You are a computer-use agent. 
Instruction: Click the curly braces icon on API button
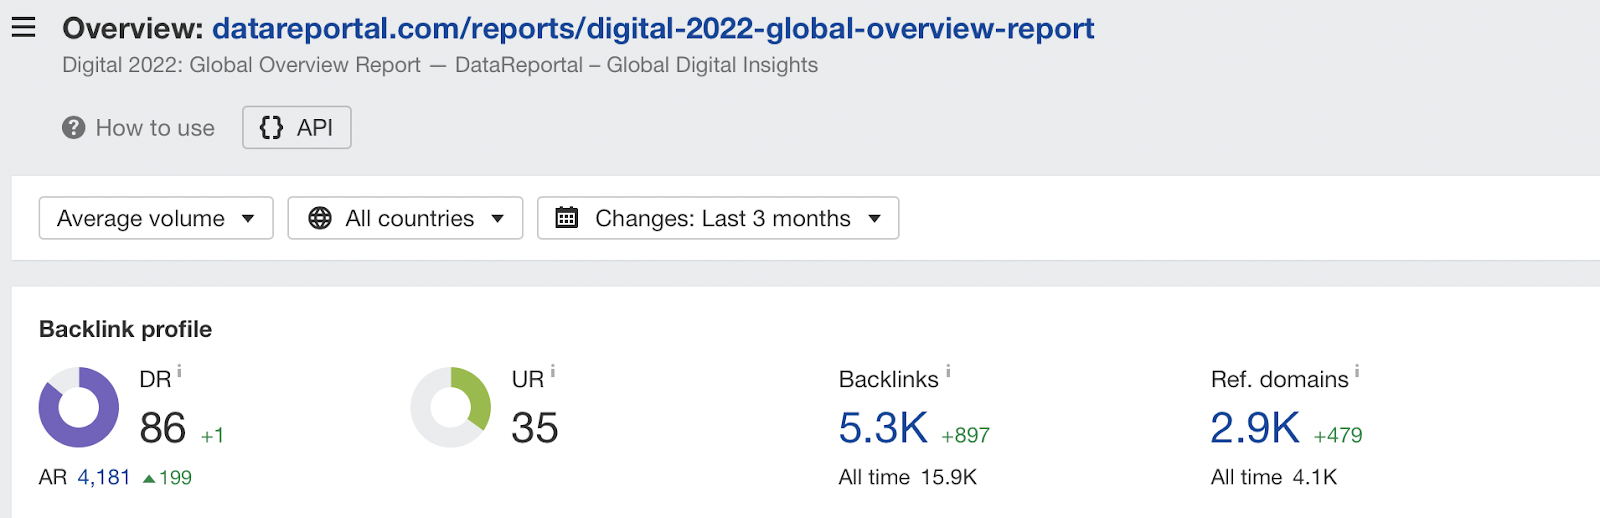tap(271, 127)
